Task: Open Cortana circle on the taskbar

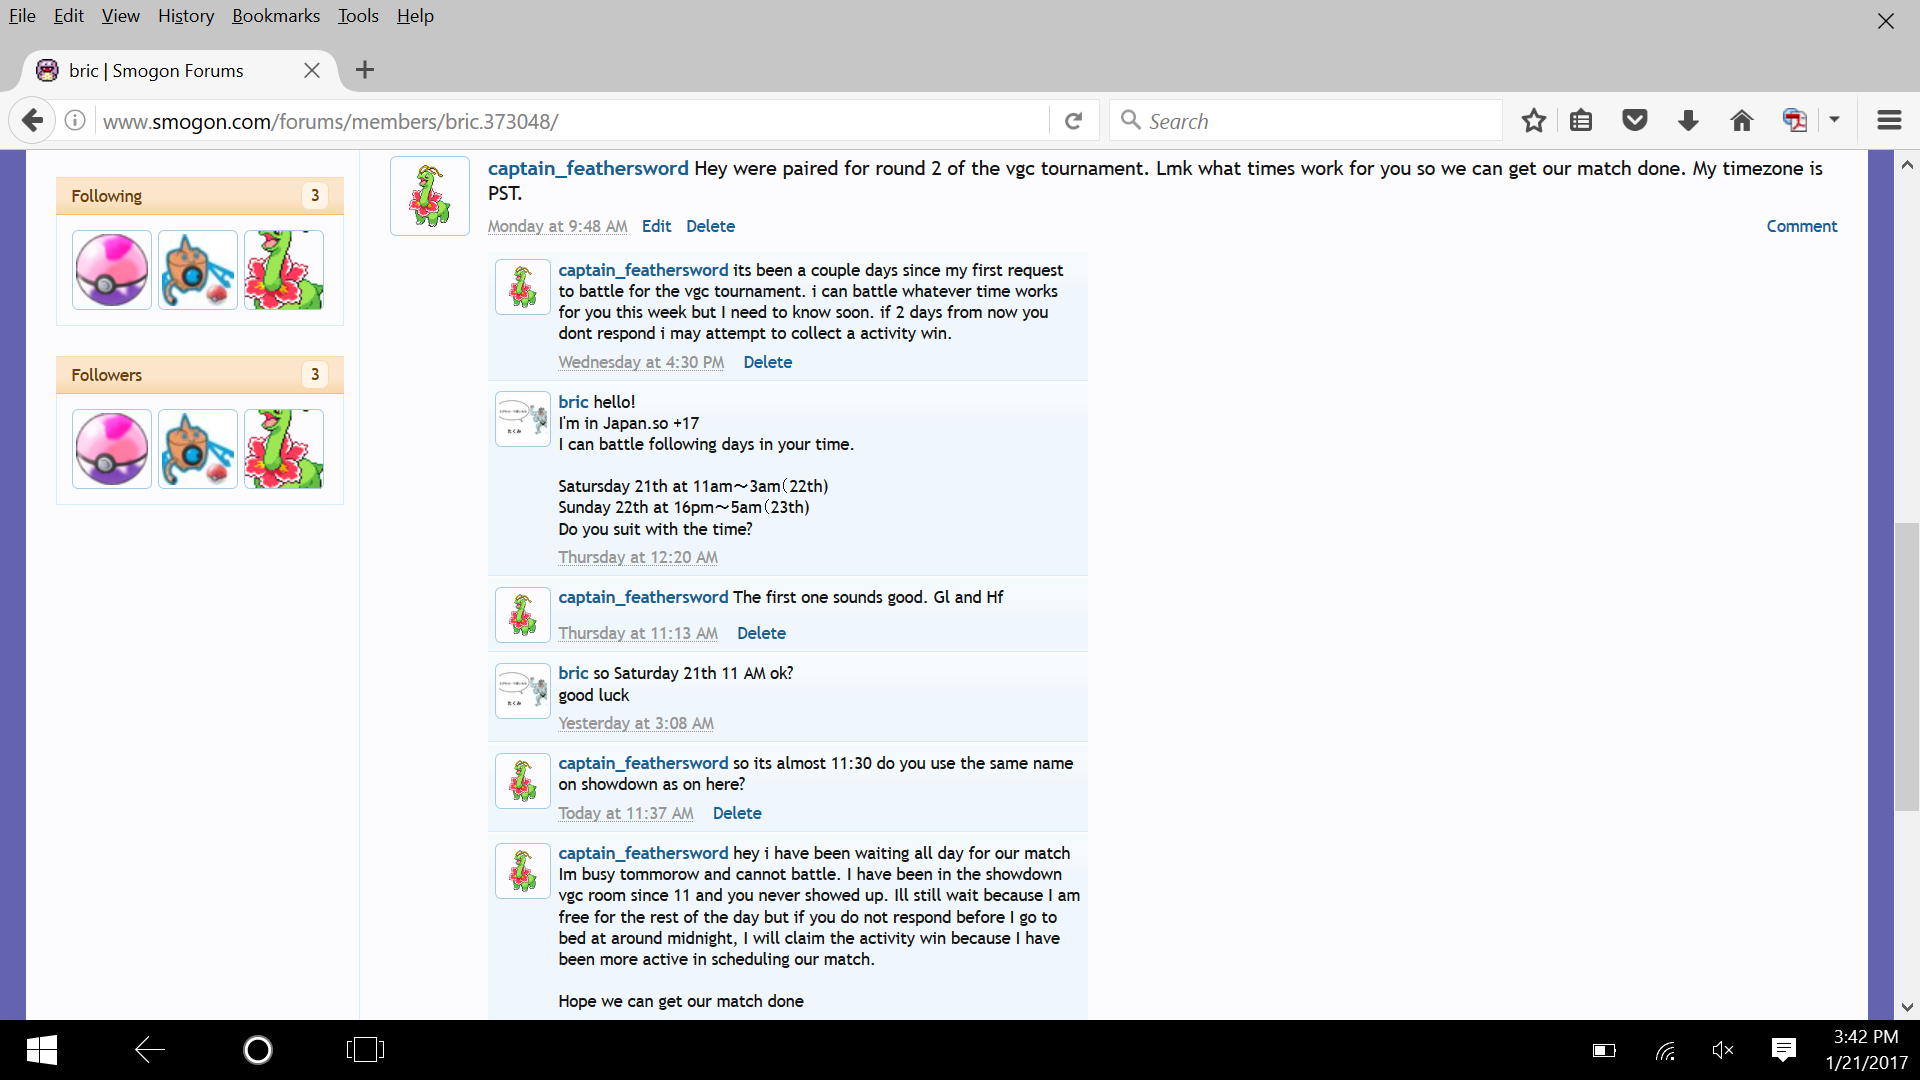Action: tap(258, 1050)
